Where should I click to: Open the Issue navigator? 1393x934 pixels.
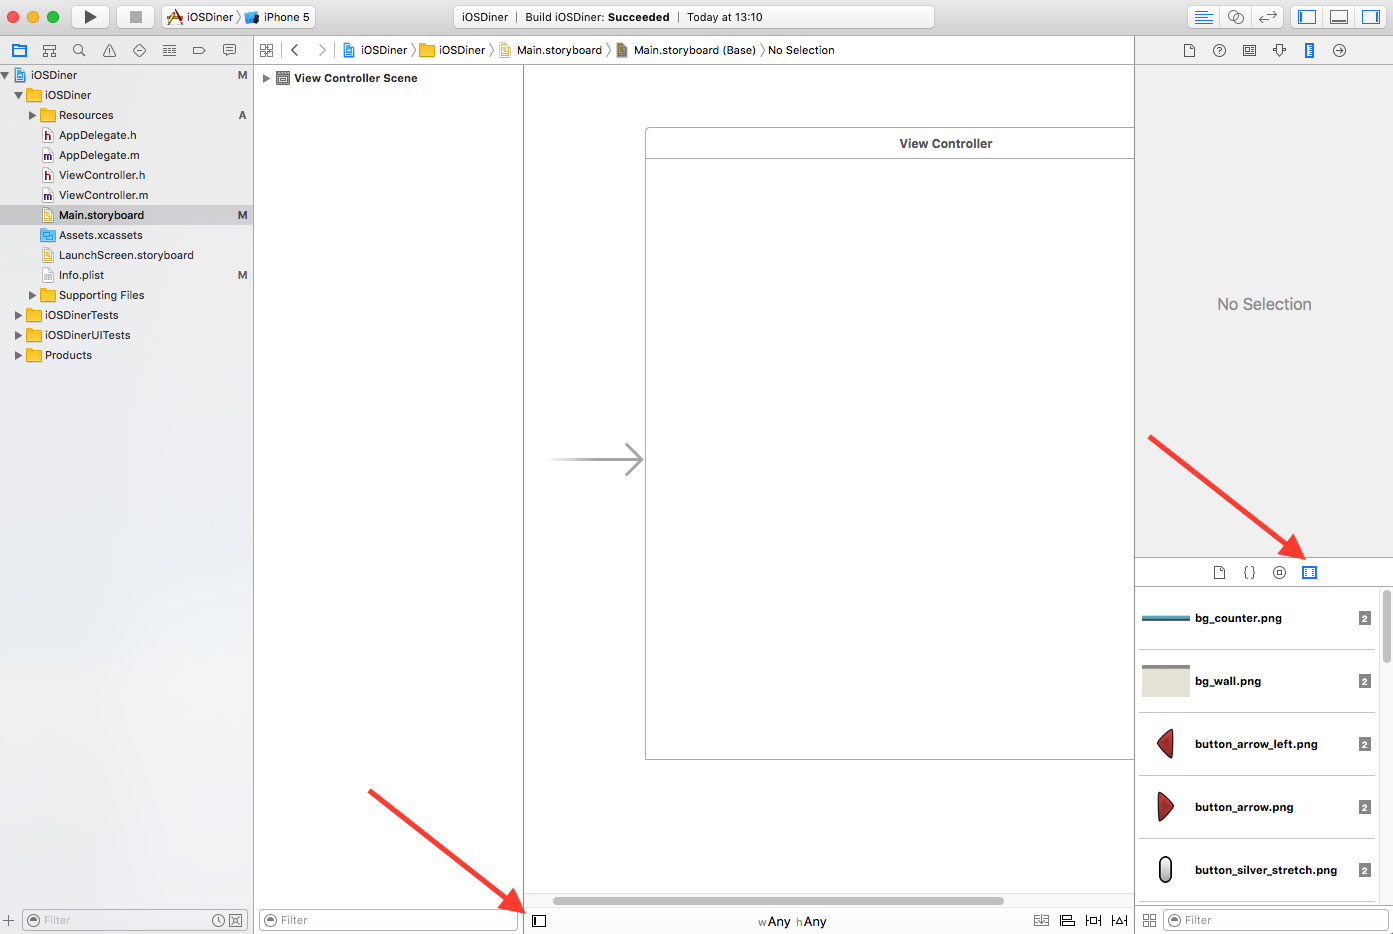coord(109,50)
